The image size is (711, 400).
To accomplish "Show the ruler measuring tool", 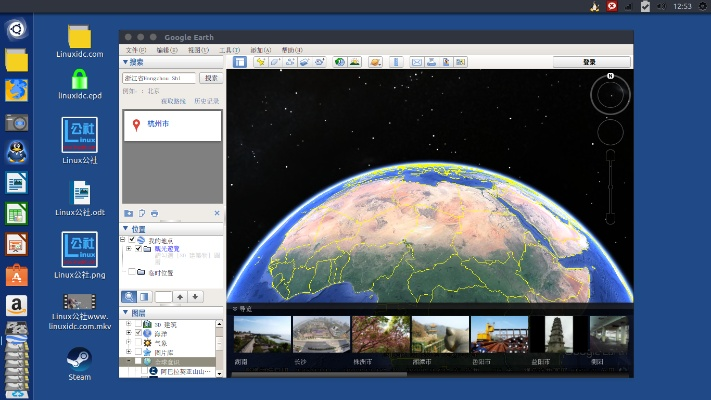I will coord(396,62).
